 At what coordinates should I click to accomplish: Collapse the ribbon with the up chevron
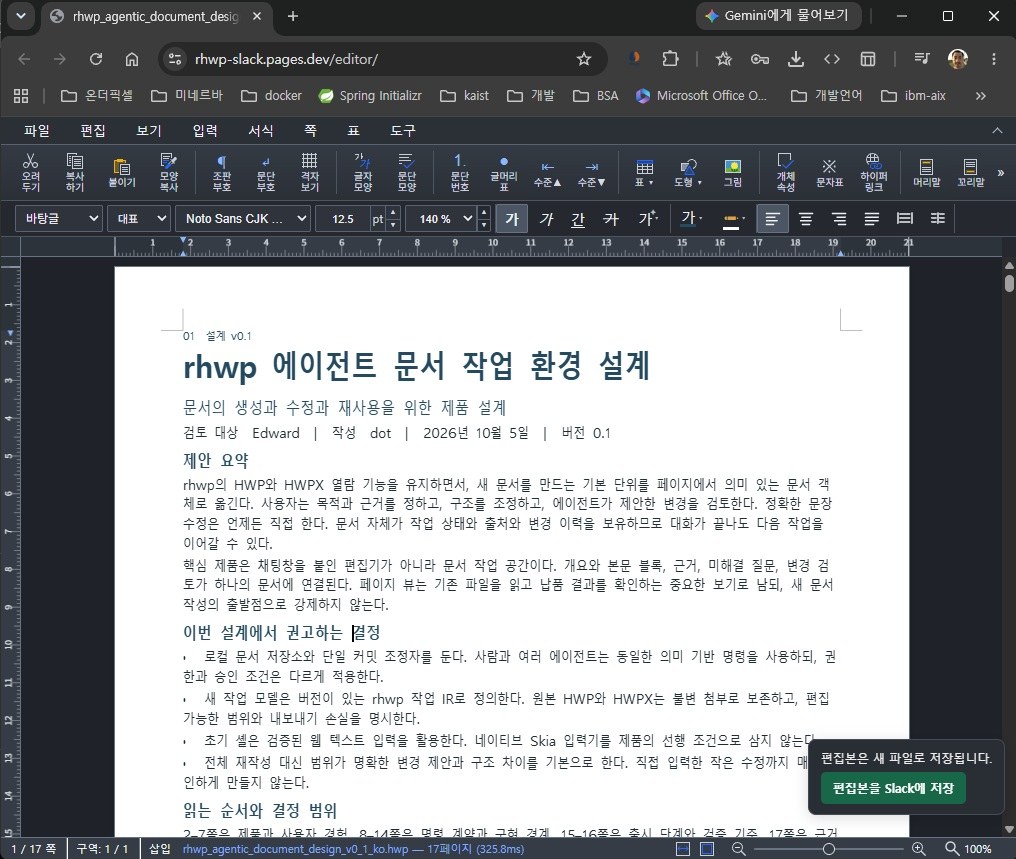click(x=997, y=131)
